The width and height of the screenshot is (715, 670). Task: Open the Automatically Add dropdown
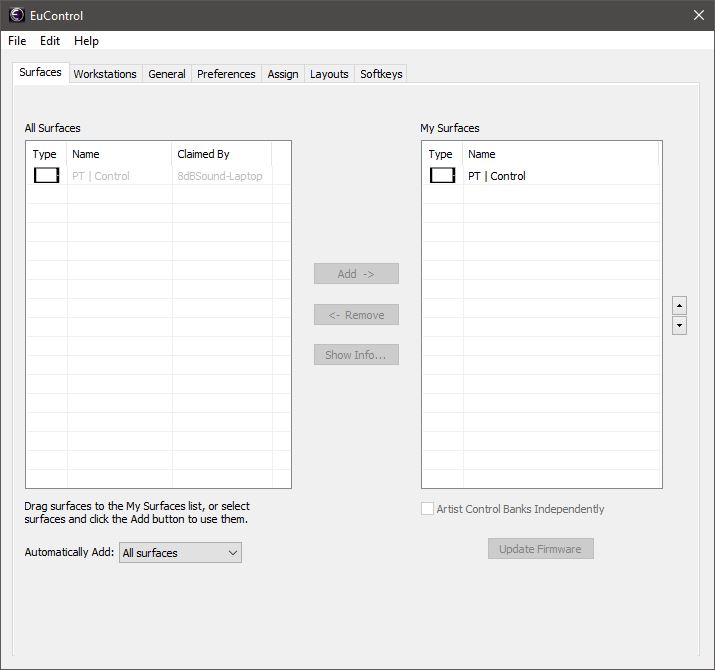click(180, 552)
